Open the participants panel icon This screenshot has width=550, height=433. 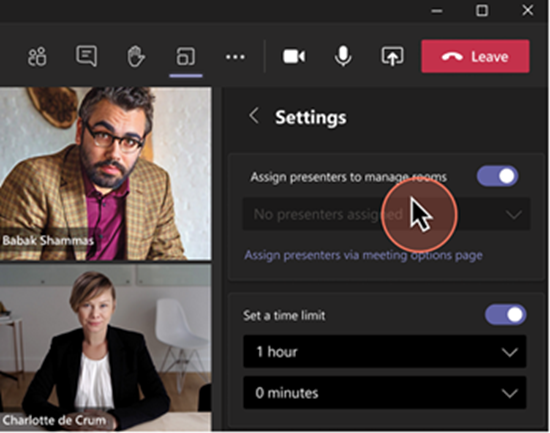pyautogui.click(x=37, y=56)
